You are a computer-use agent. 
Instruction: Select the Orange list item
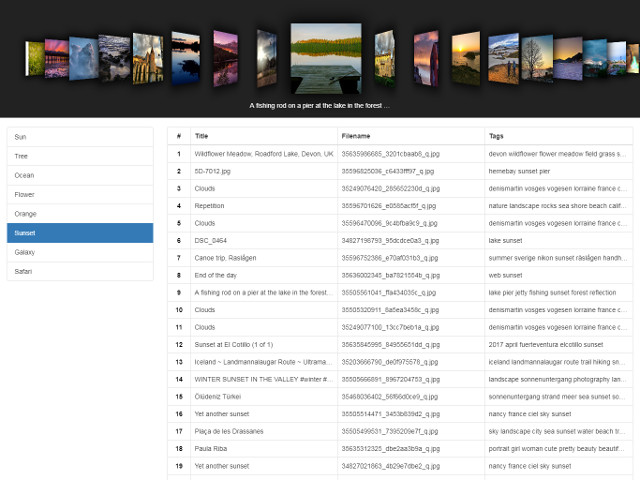80,214
